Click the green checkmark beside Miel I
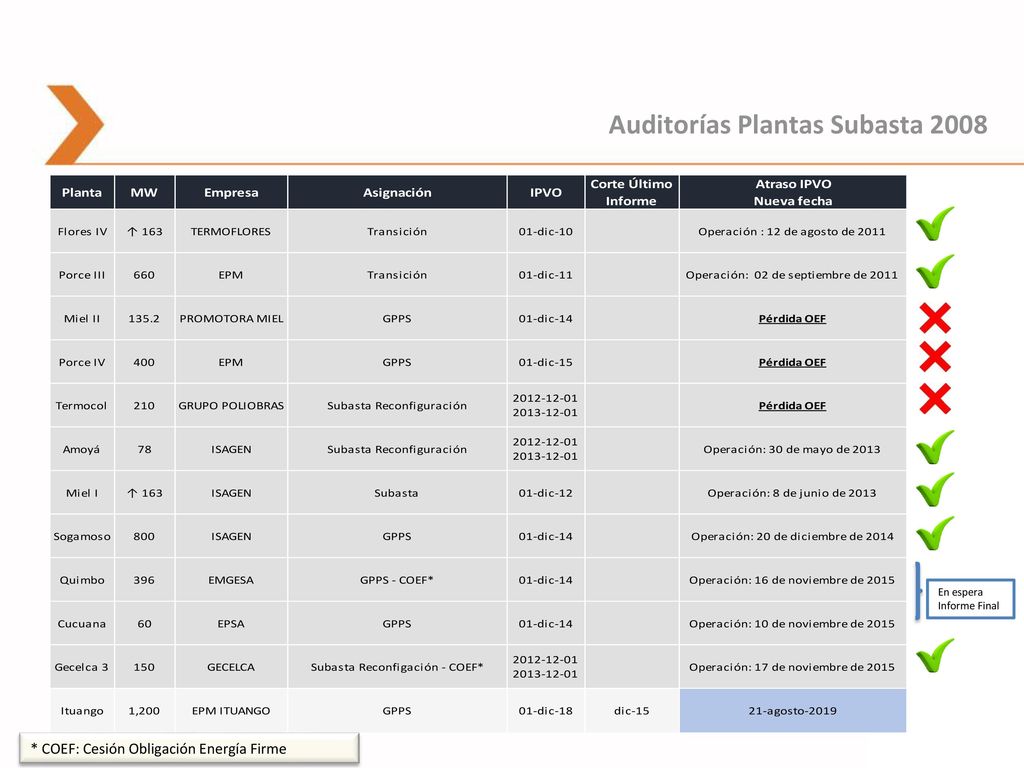1024x768 pixels. click(935, 490)
